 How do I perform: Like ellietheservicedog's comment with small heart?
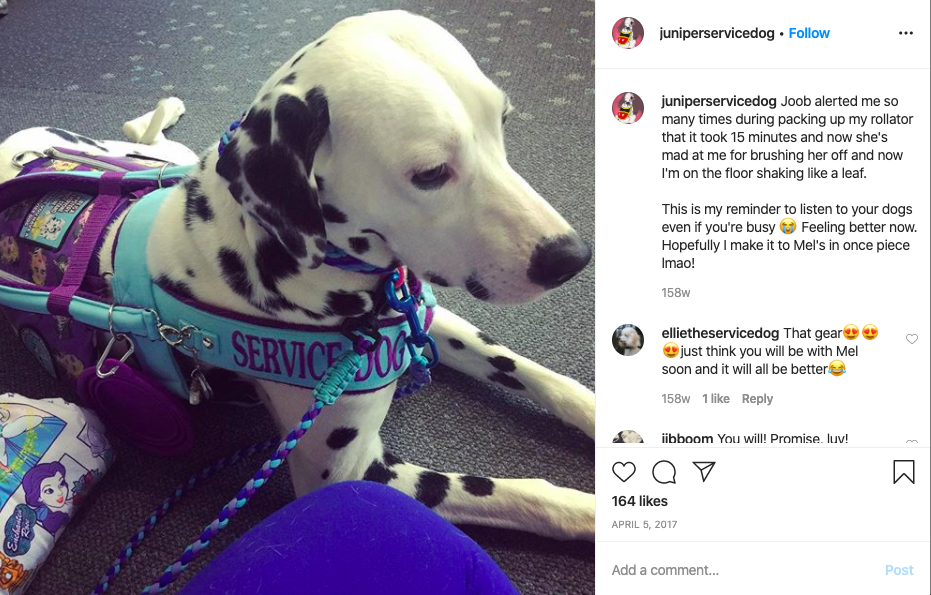912,339
